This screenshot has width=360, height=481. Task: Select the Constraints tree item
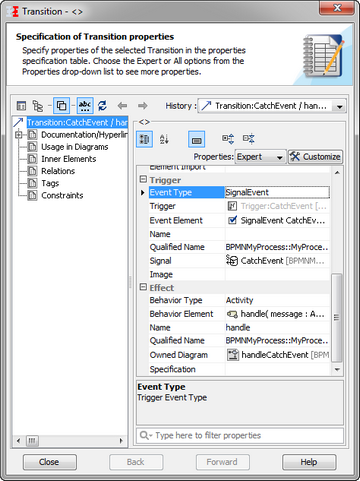tap(62, 195)
